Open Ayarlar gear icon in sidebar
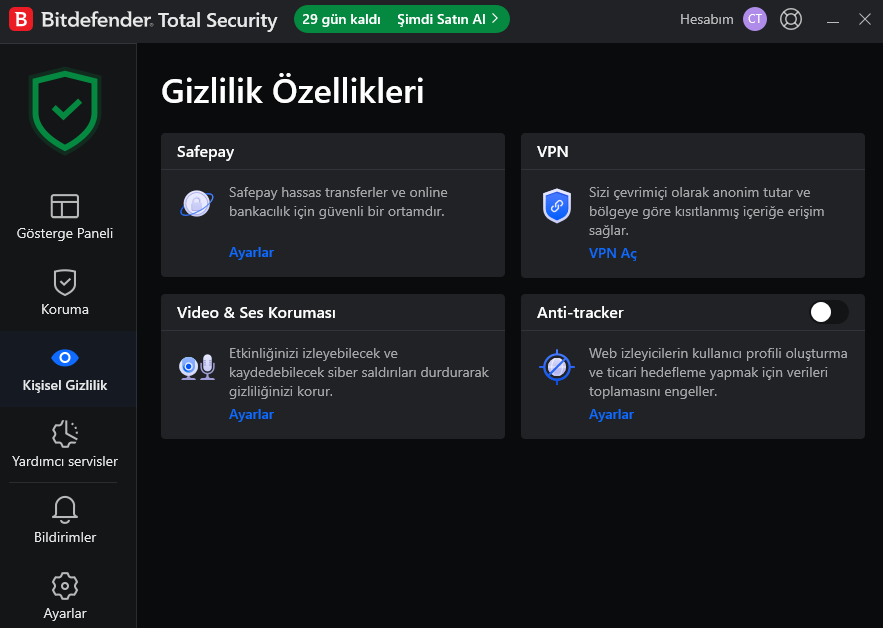 point(65,586)
